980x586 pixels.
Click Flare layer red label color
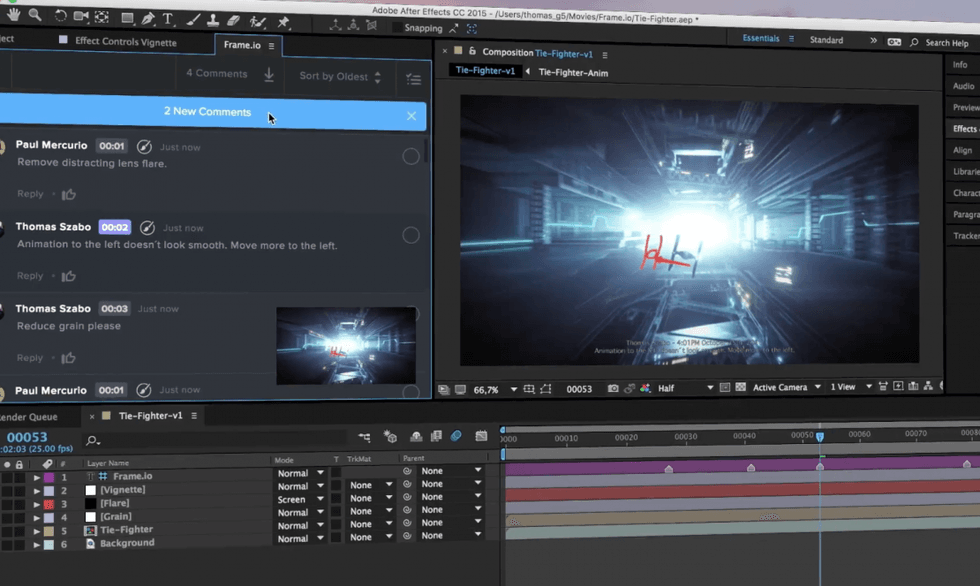pos(49,504)
